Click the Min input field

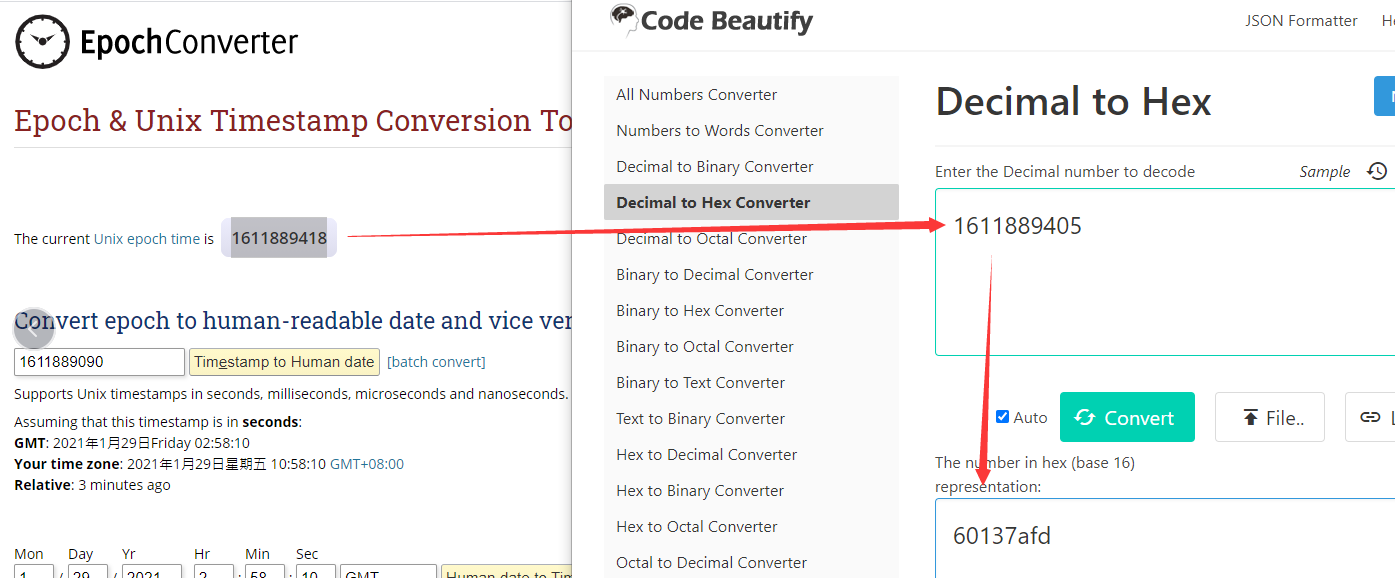pos(265,572)
